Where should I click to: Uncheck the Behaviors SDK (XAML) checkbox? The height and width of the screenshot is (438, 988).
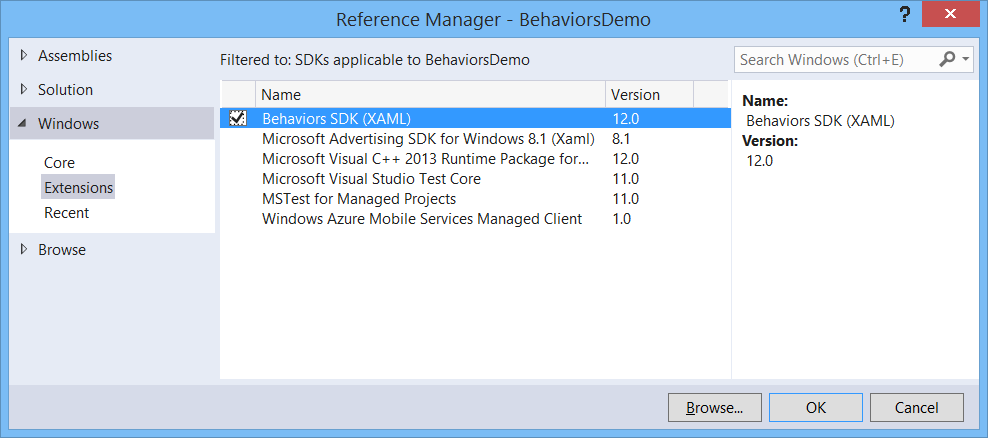pyautogui.click(x=238, y=118)
